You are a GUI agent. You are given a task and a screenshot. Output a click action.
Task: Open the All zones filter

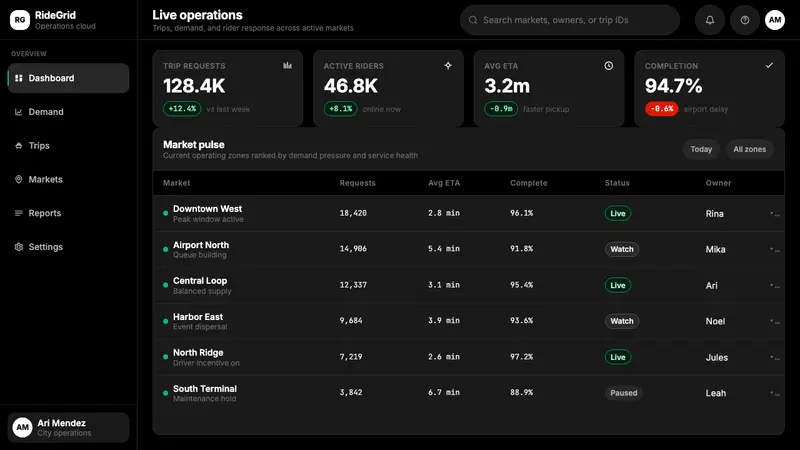tap(749, 149)
